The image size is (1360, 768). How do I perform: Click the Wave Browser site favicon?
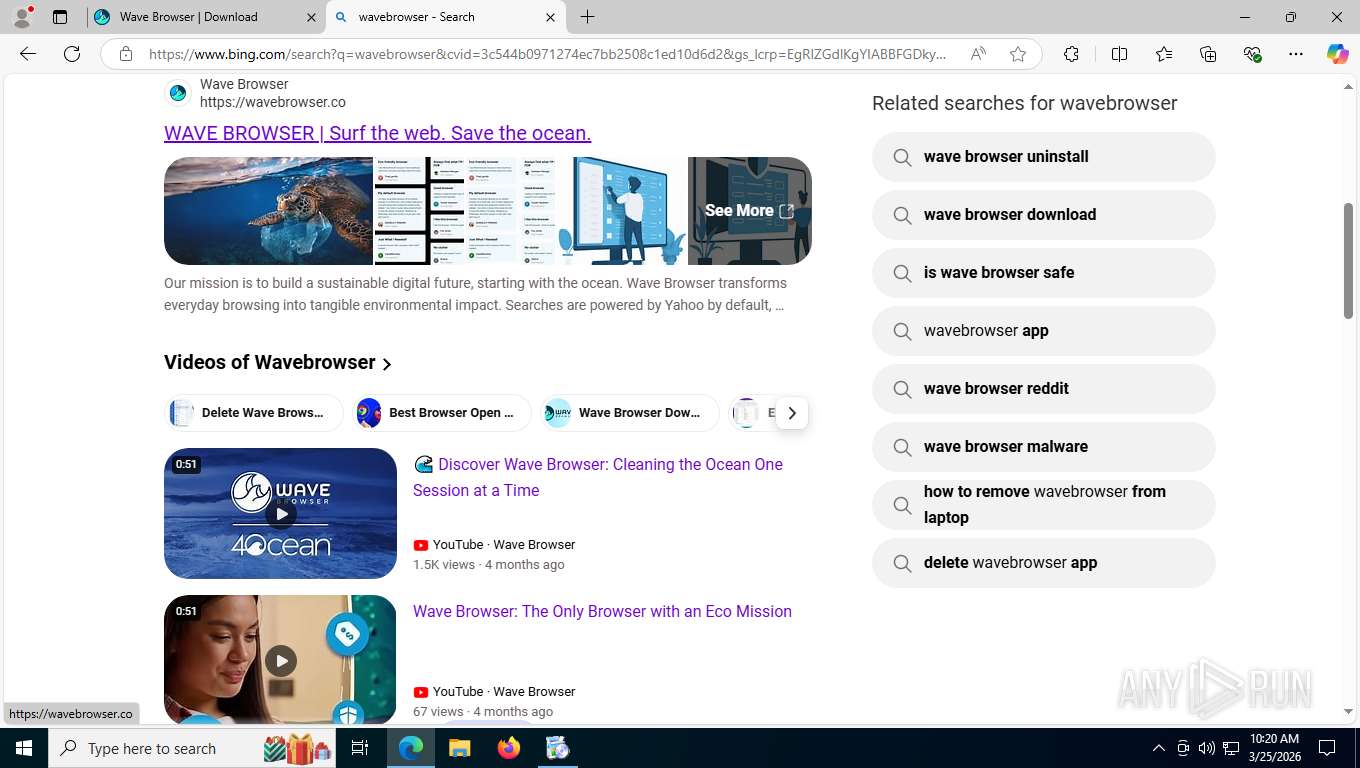[x=178, y=93]
